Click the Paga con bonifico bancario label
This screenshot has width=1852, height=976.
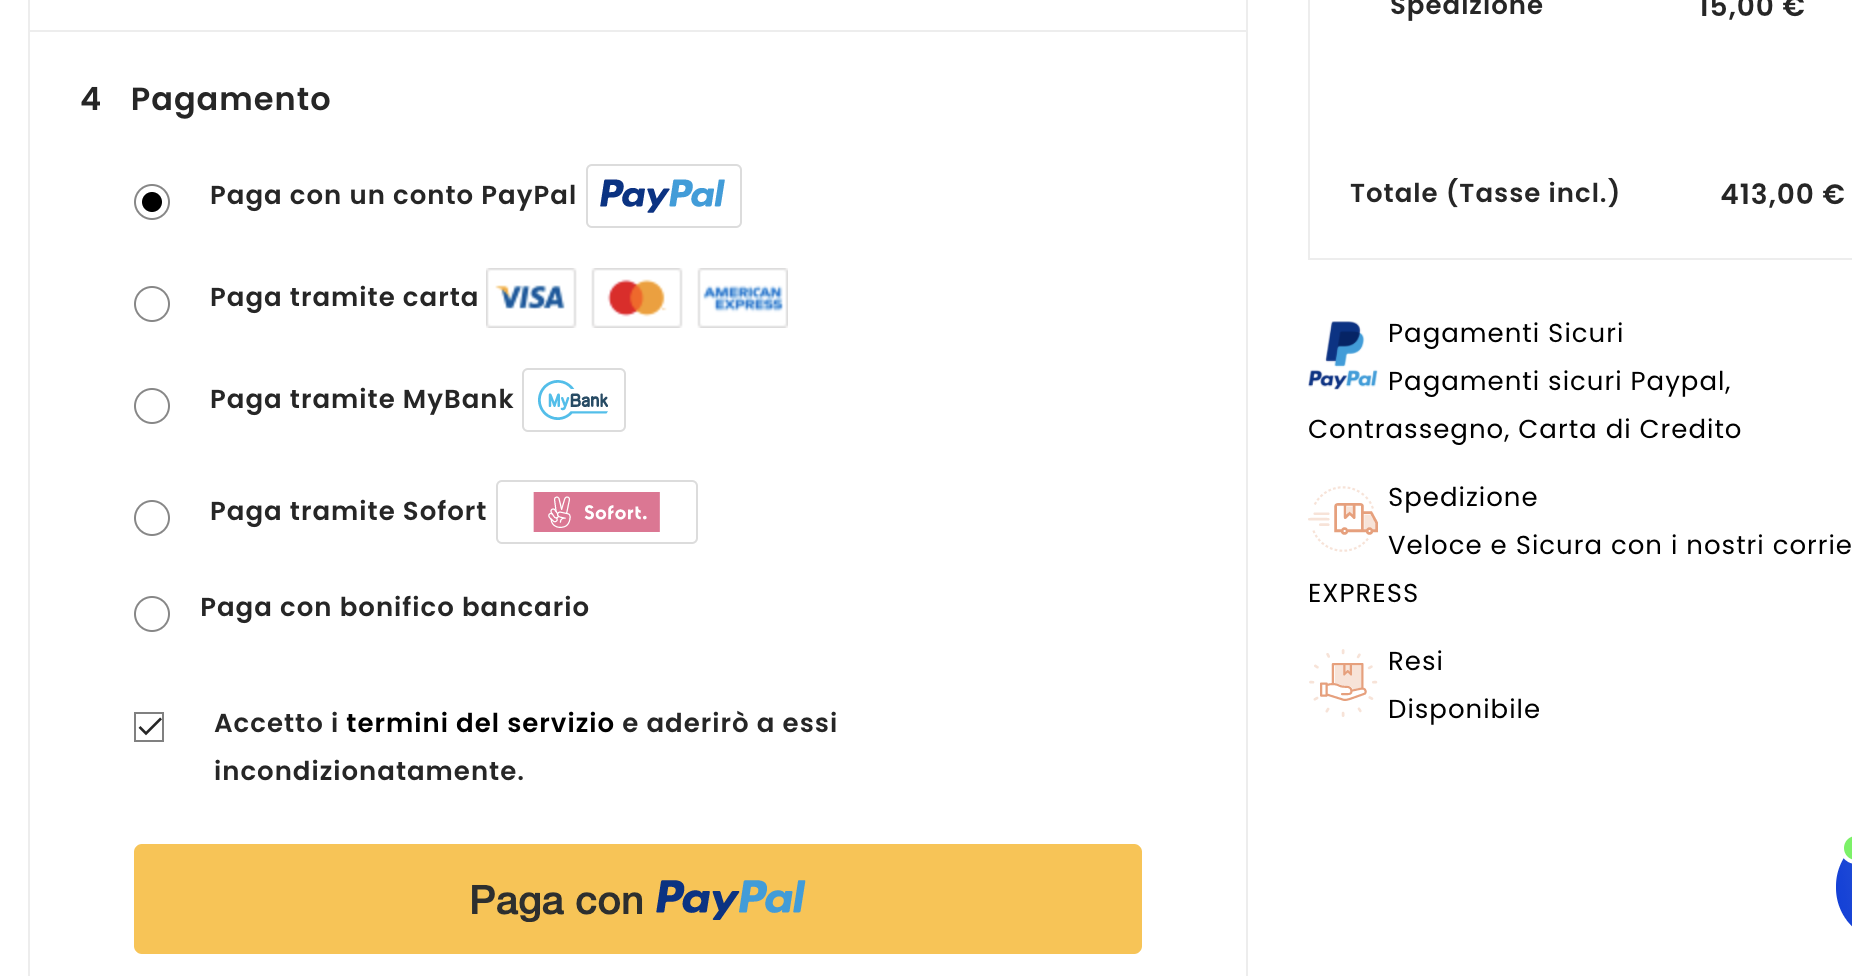coord(394,607)
